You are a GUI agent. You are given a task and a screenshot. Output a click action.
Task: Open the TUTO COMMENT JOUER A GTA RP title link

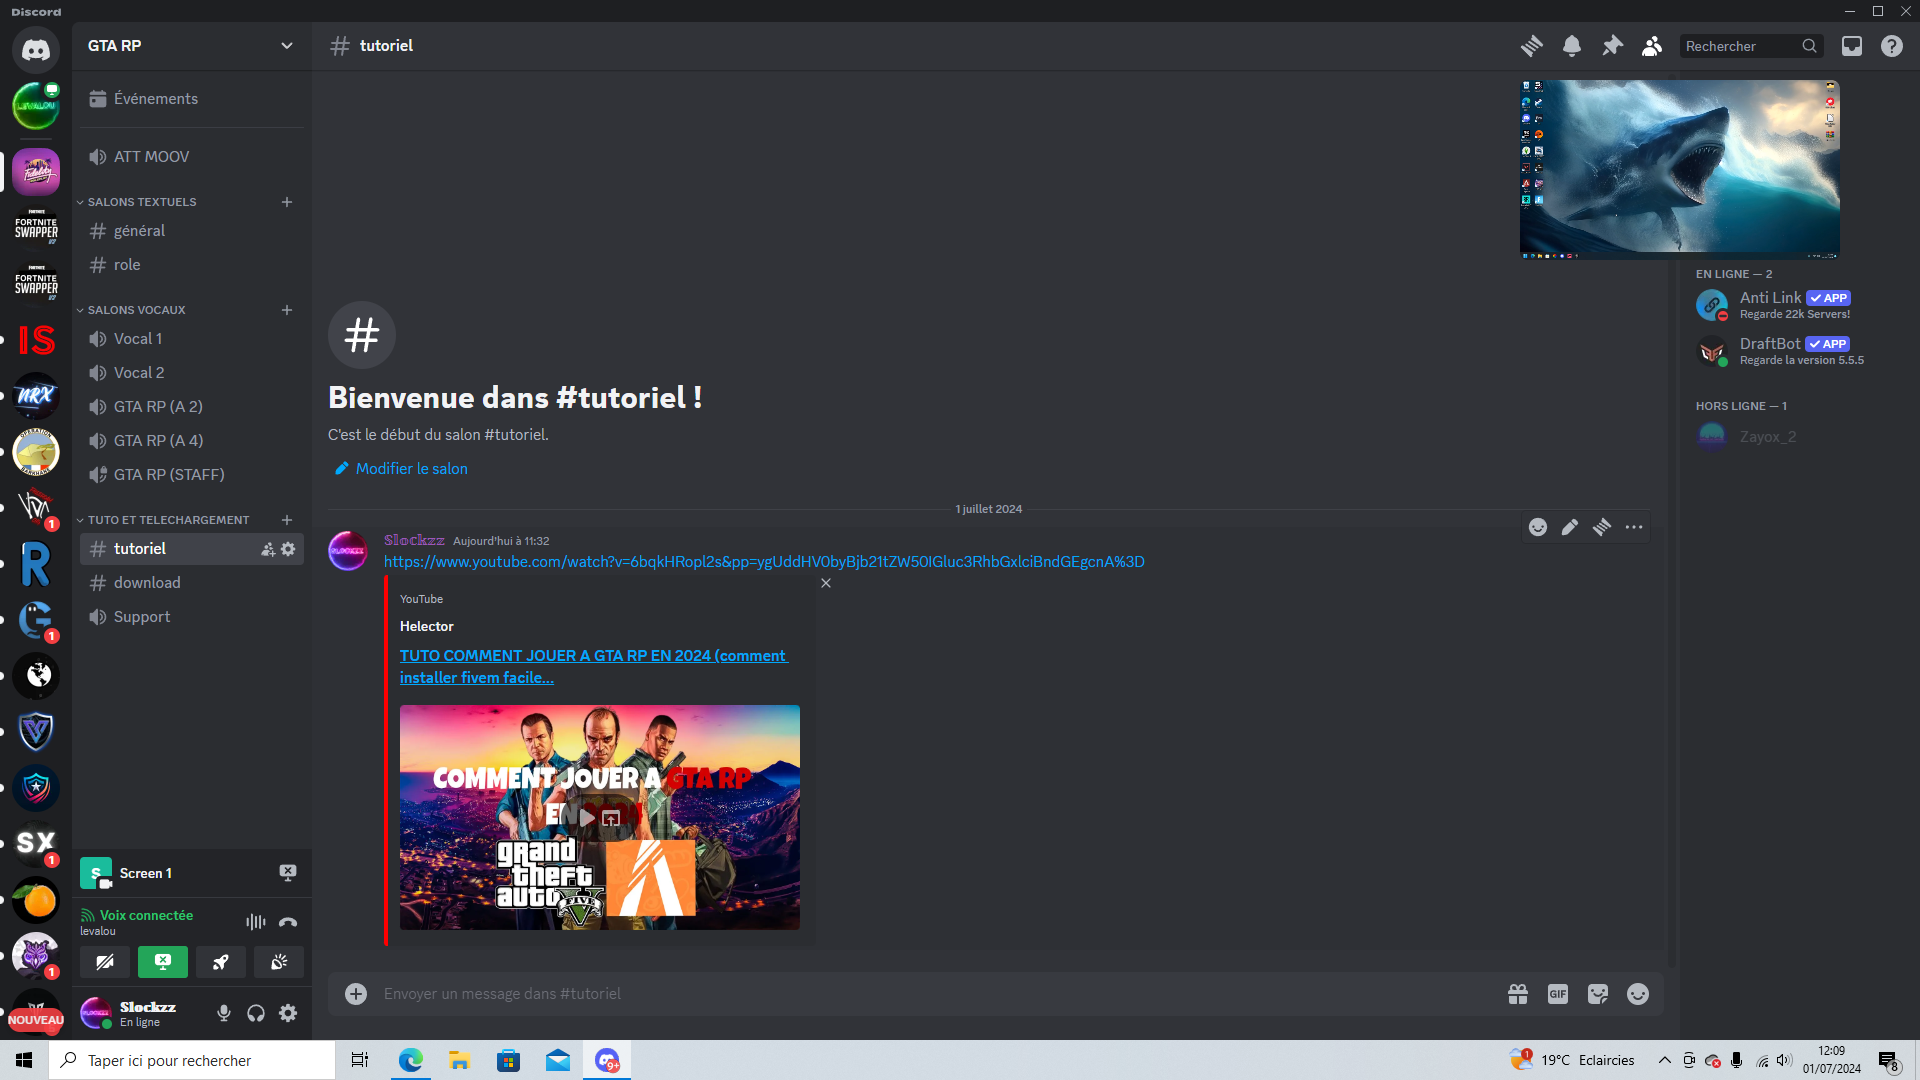pos(594,667)
